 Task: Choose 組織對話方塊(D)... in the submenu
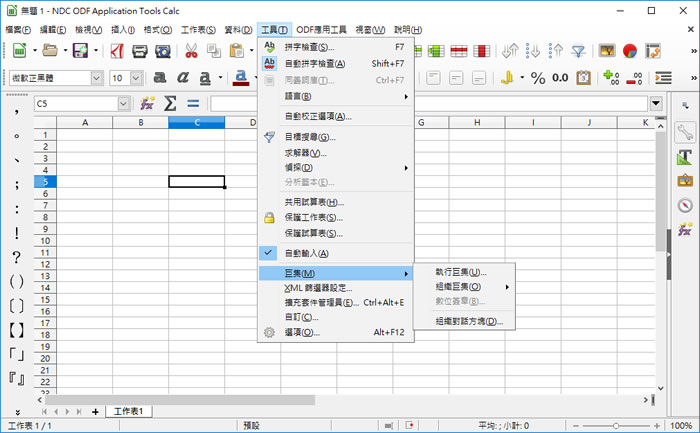coord(464,321)
